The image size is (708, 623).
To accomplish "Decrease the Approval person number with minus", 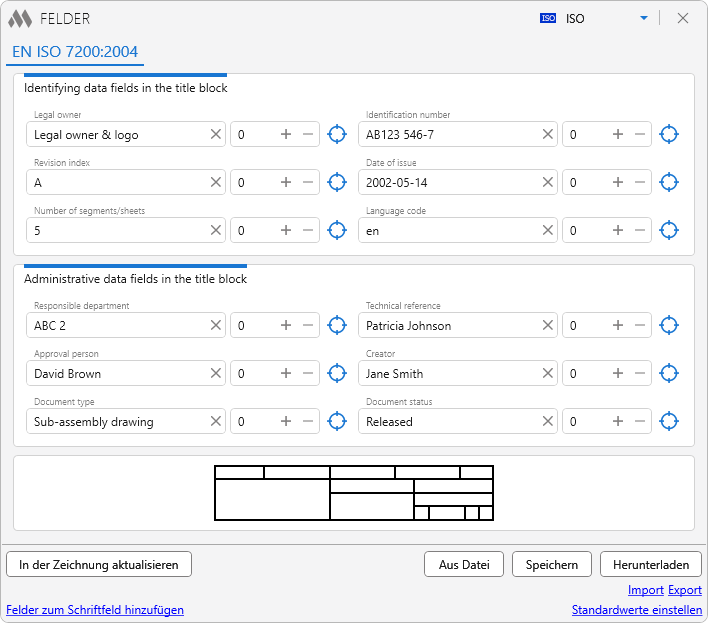I will point(308,374).
